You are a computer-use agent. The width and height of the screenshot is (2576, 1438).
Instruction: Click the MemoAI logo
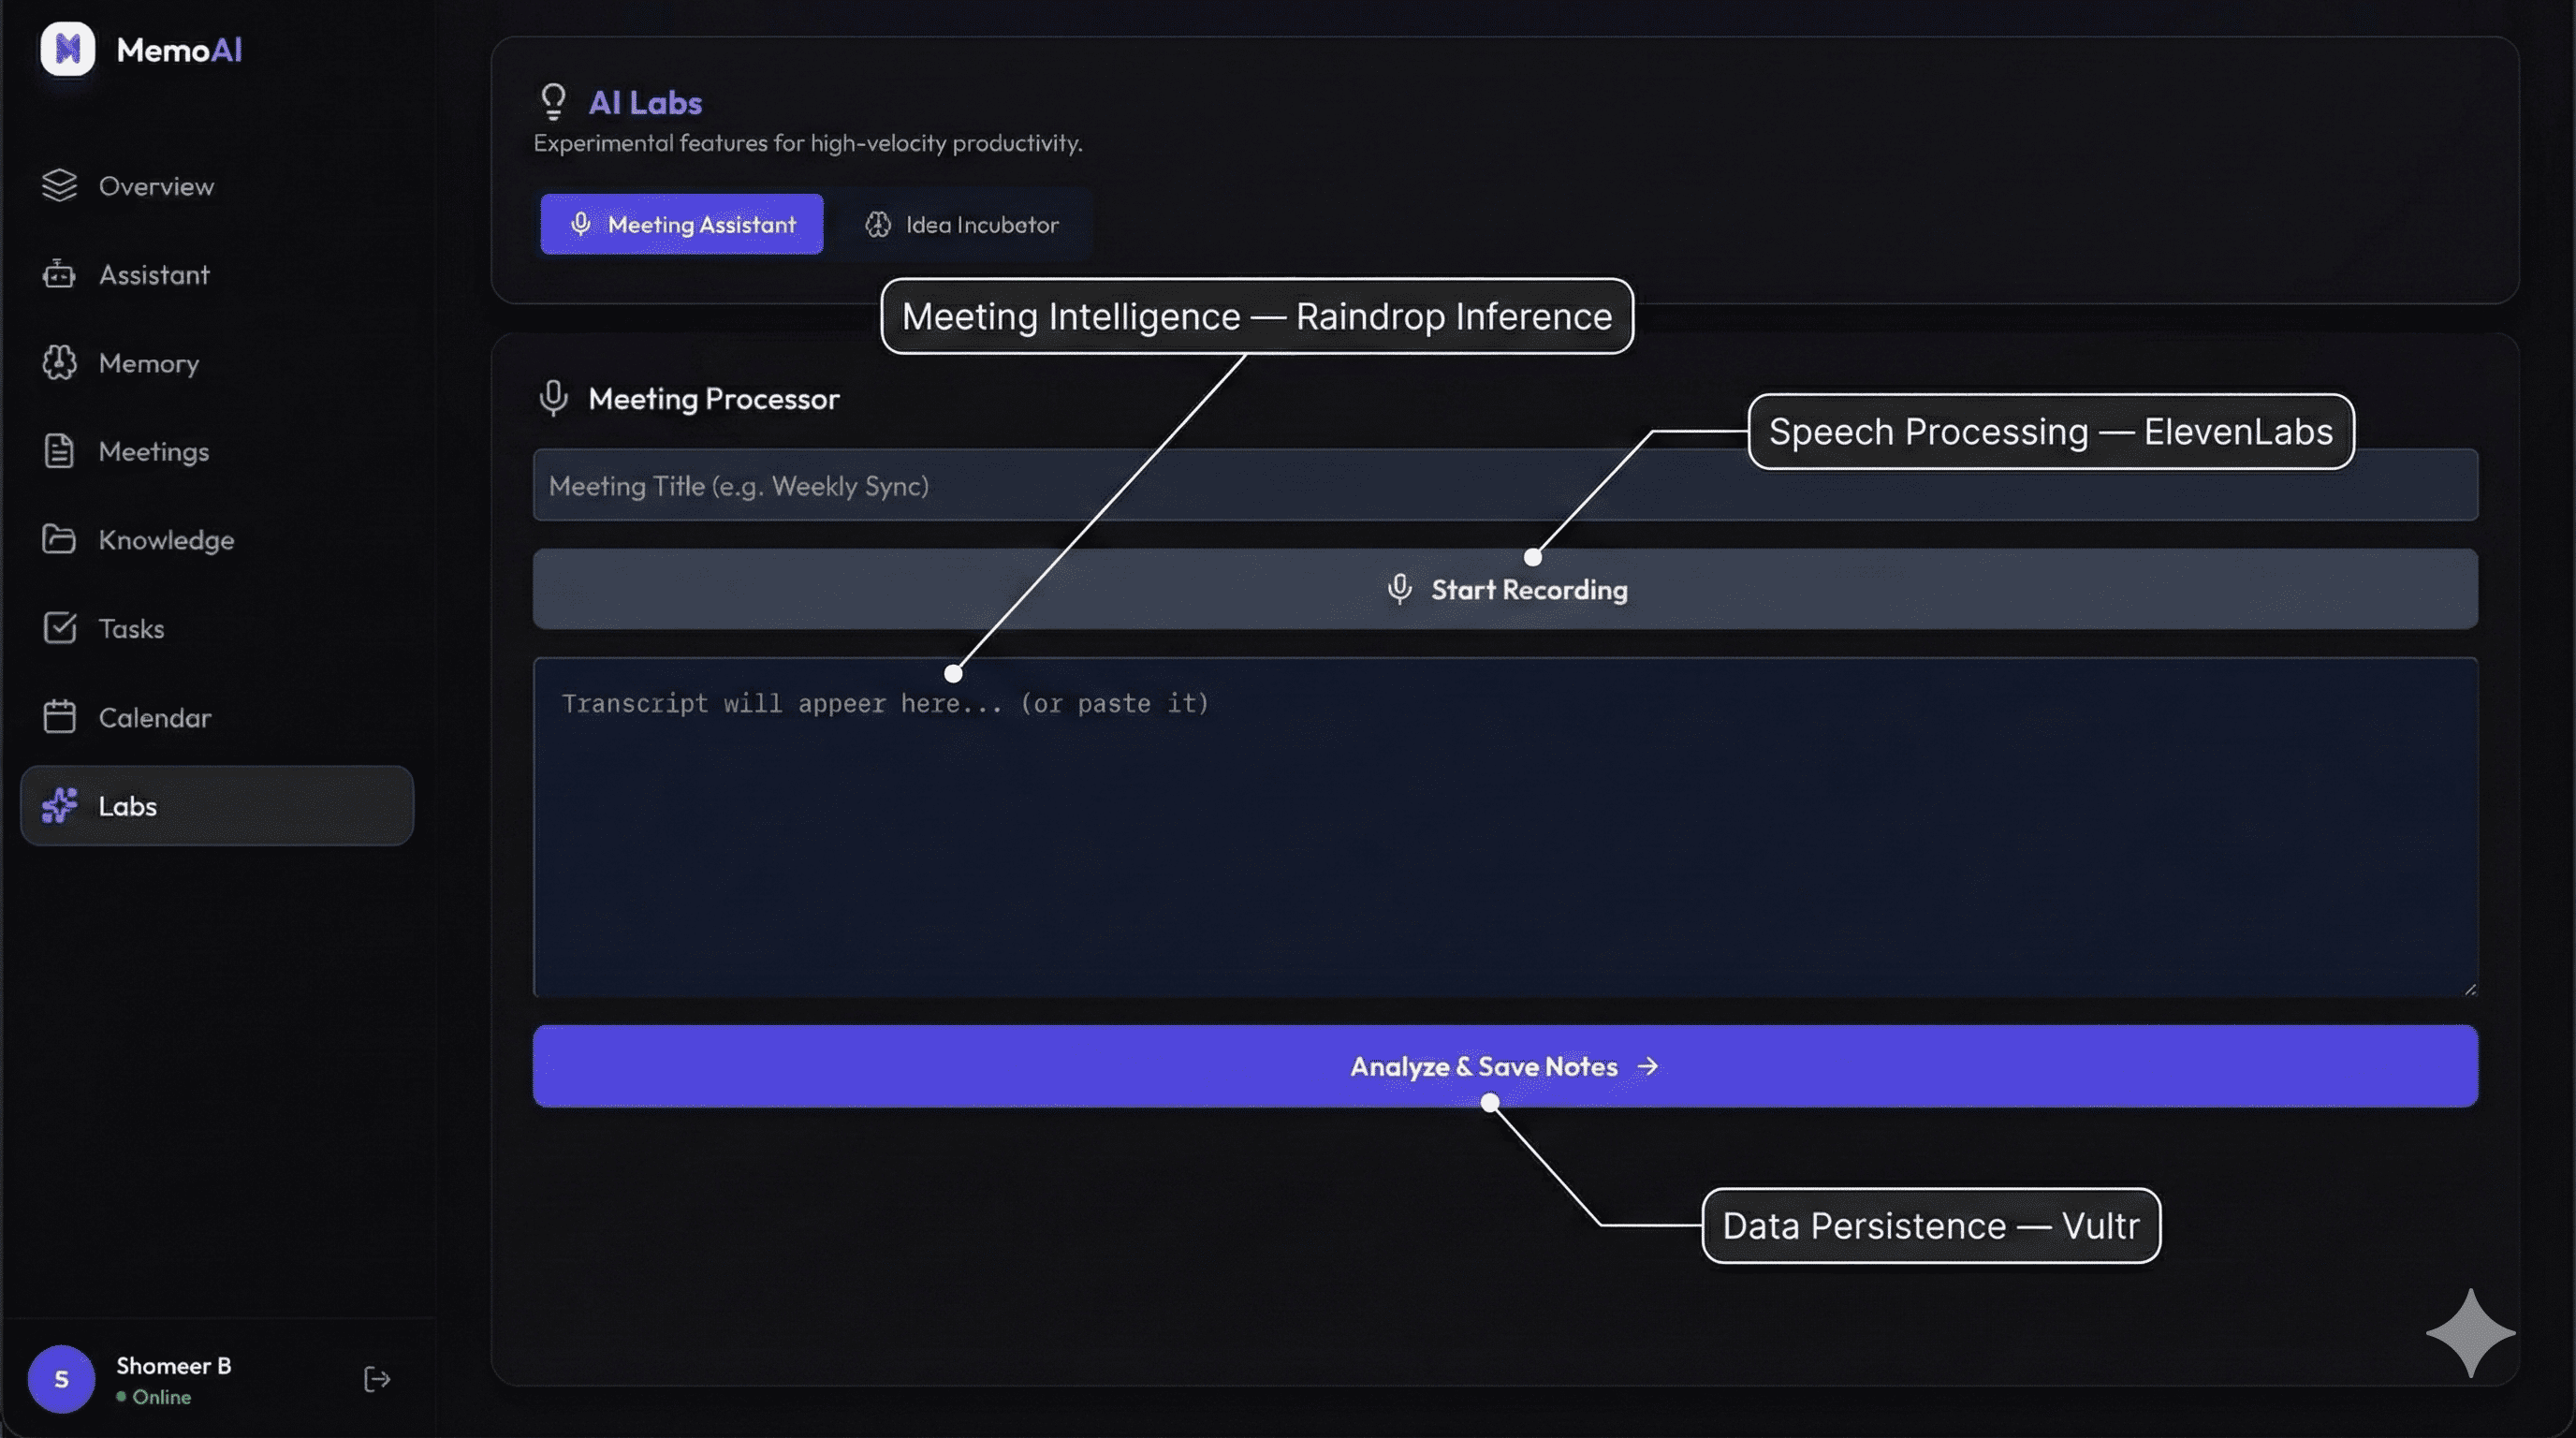66,49
